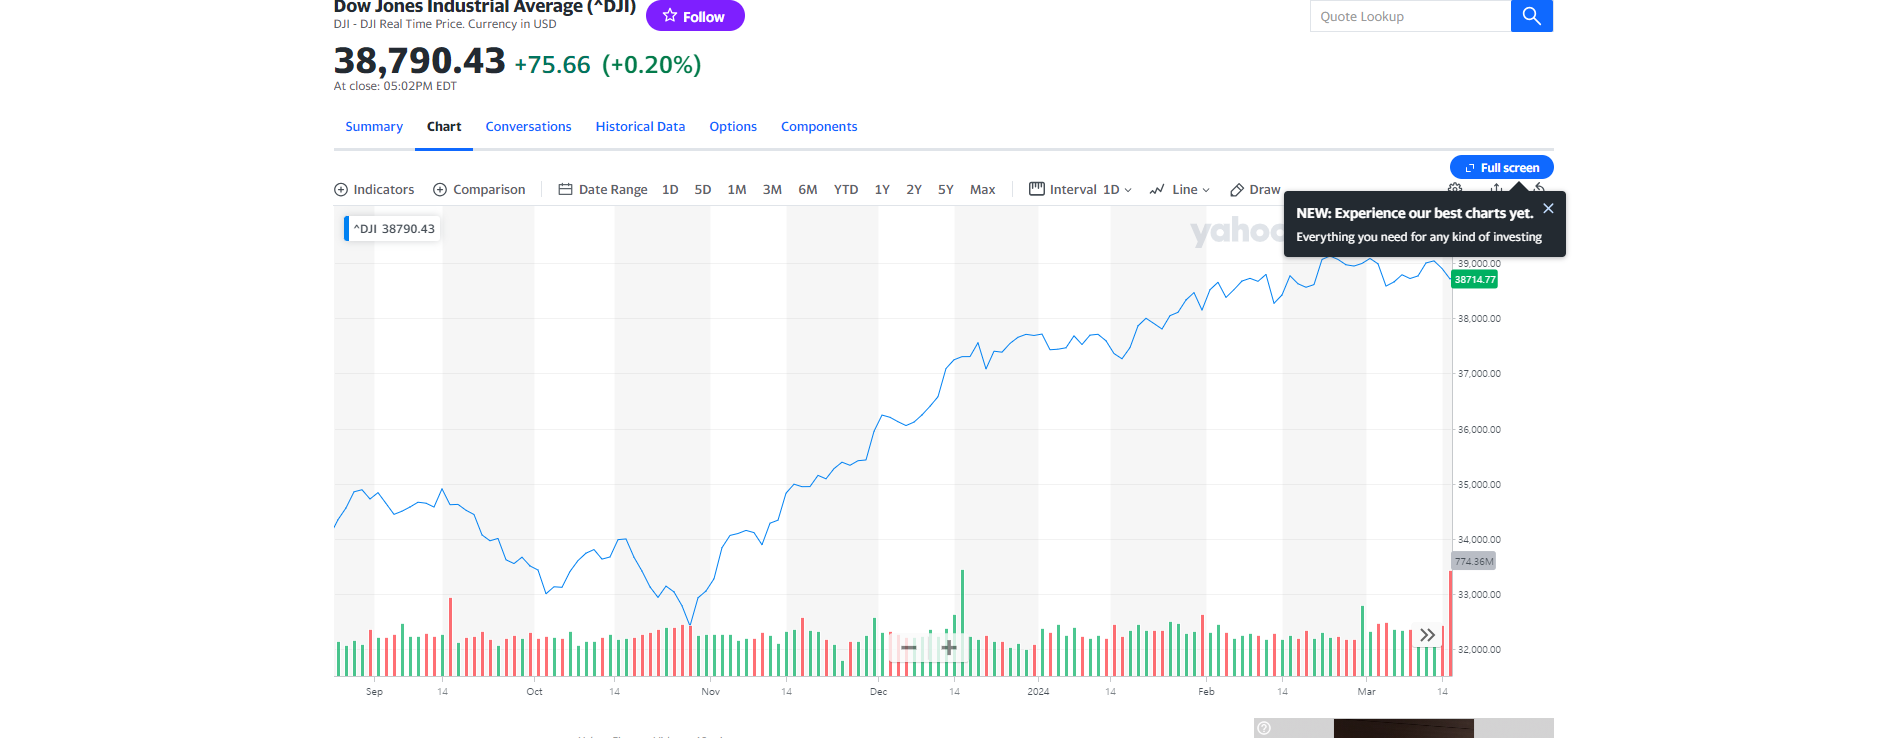
Task: Set chart range to 1M
Action: tap(737, 189)
